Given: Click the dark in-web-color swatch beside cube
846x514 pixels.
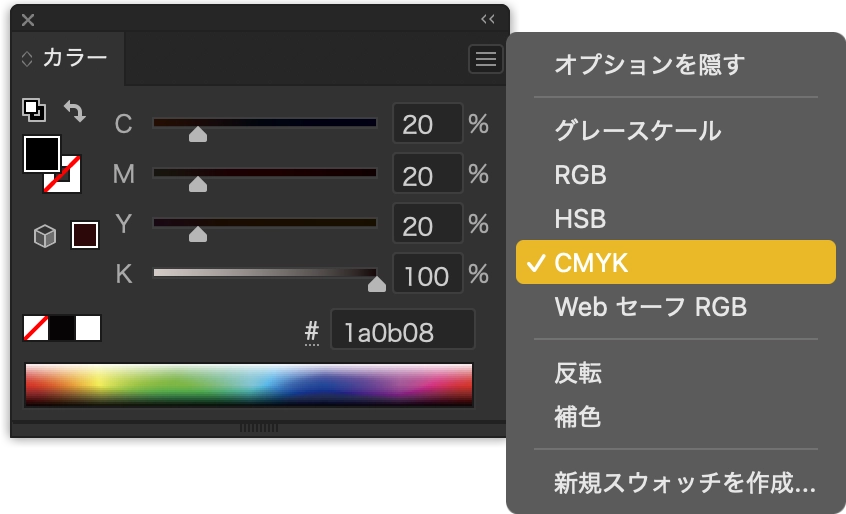Looking at the screenshot, I should tap(85, 235).
